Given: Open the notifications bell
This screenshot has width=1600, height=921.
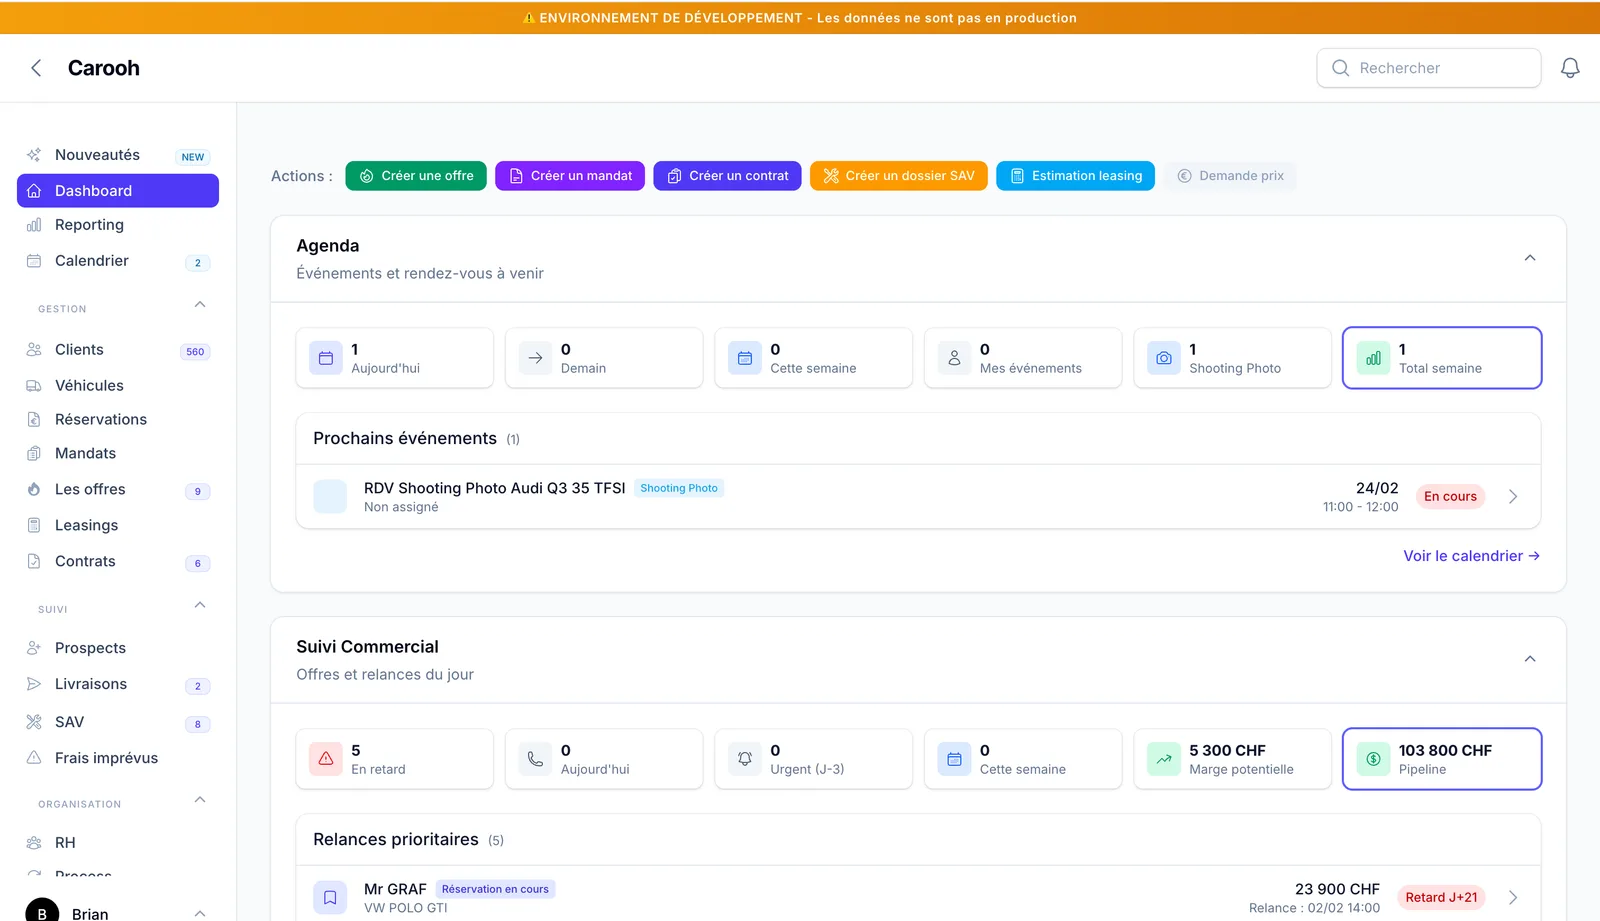Looking at the screenshot, I should point(1570,68).
